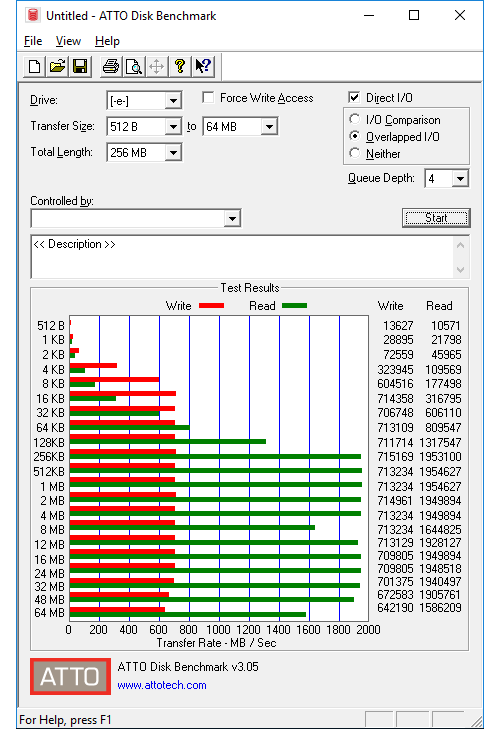
Task: Click the 8 MB read value 1644825
Action: pos(440,530)
